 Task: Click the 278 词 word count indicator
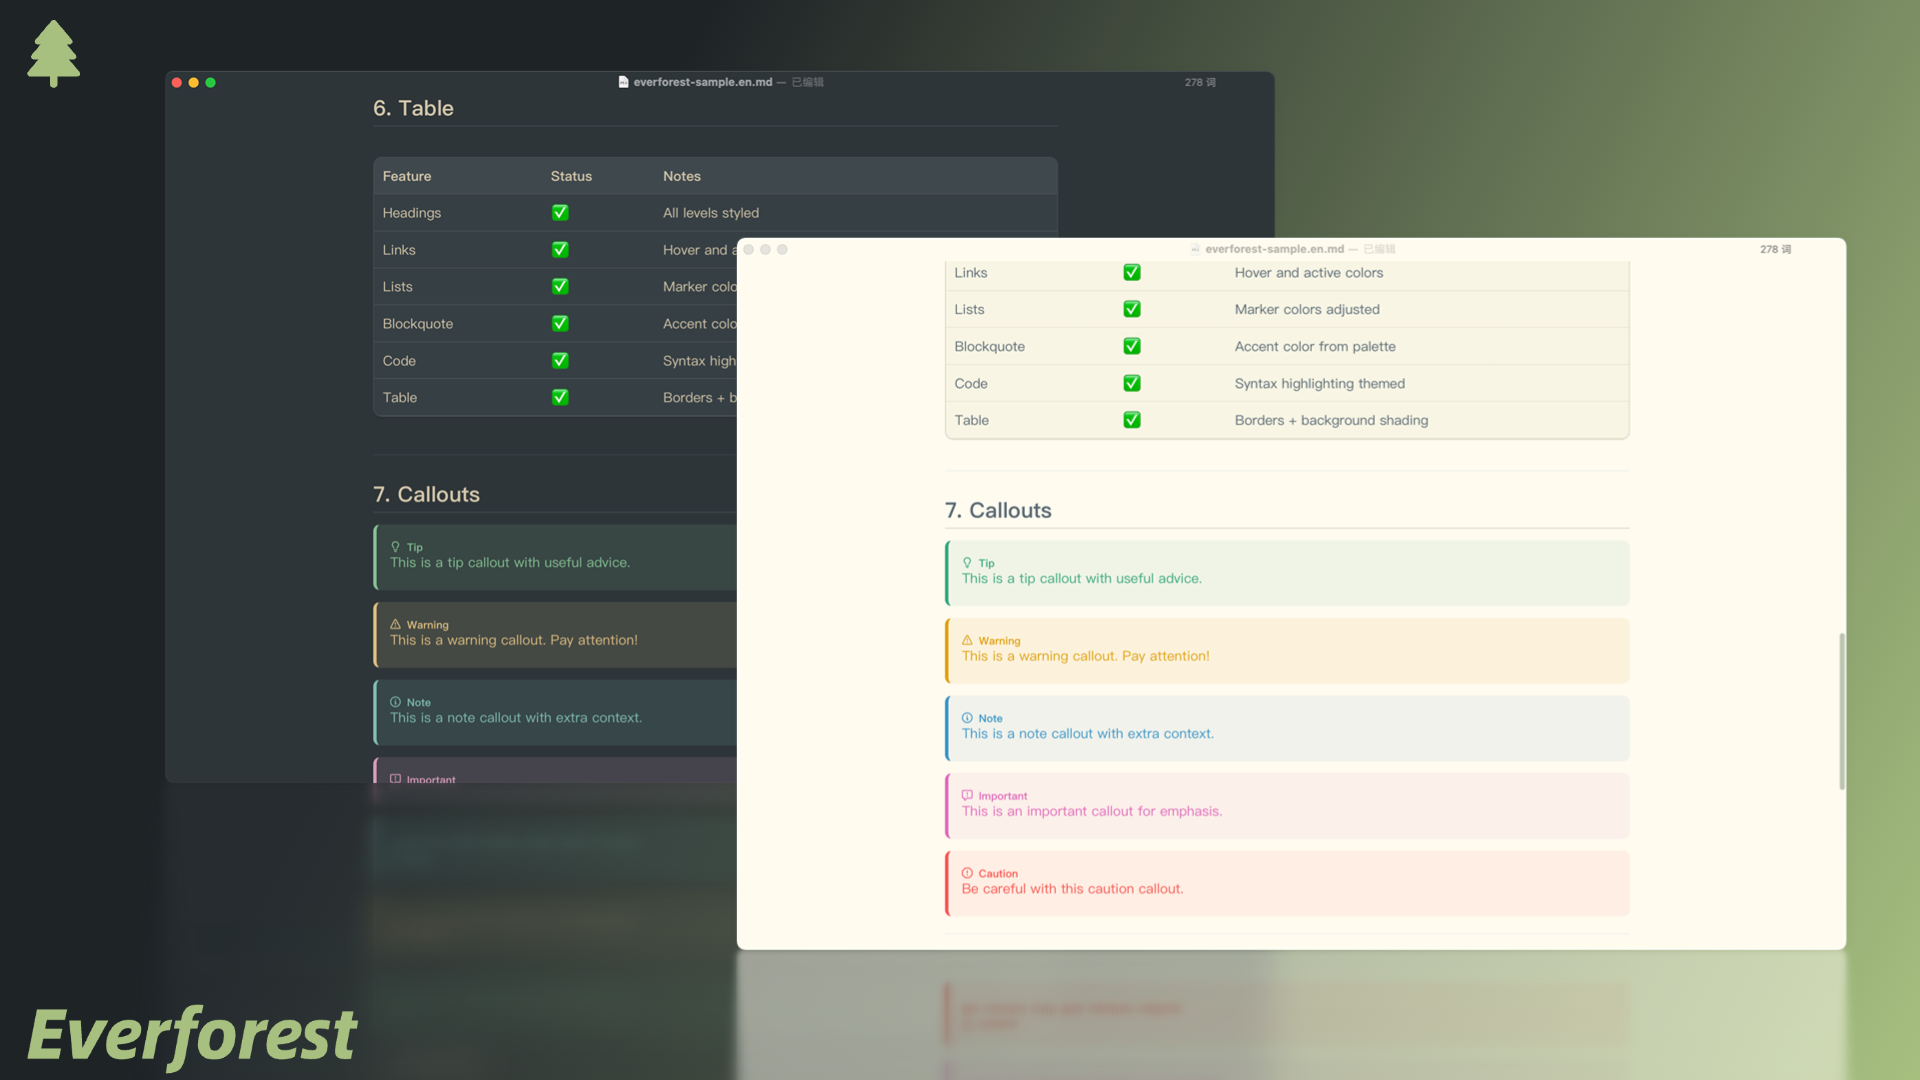(1775, 249)
